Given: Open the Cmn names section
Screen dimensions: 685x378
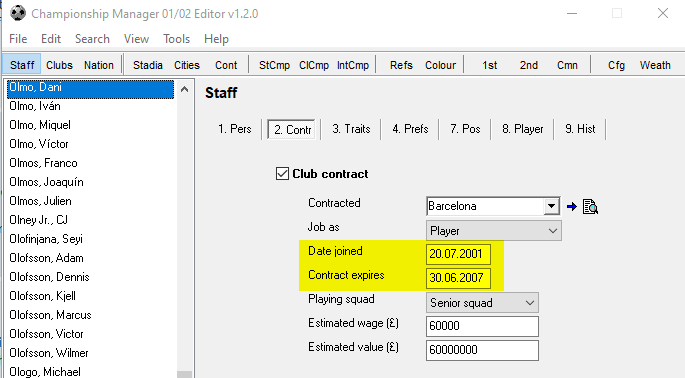Looking at the screenshot, I should (x=567, y=65).
